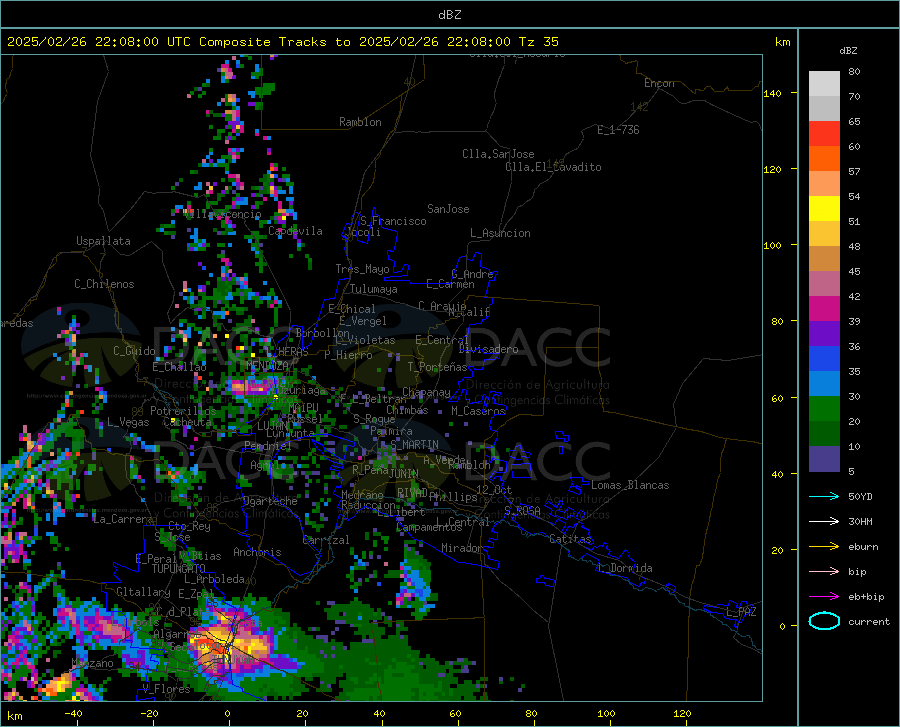Click the E_1-736 place label
Image resolution: width=900 pixels, height=727 pixels.
tap(618, 130)
